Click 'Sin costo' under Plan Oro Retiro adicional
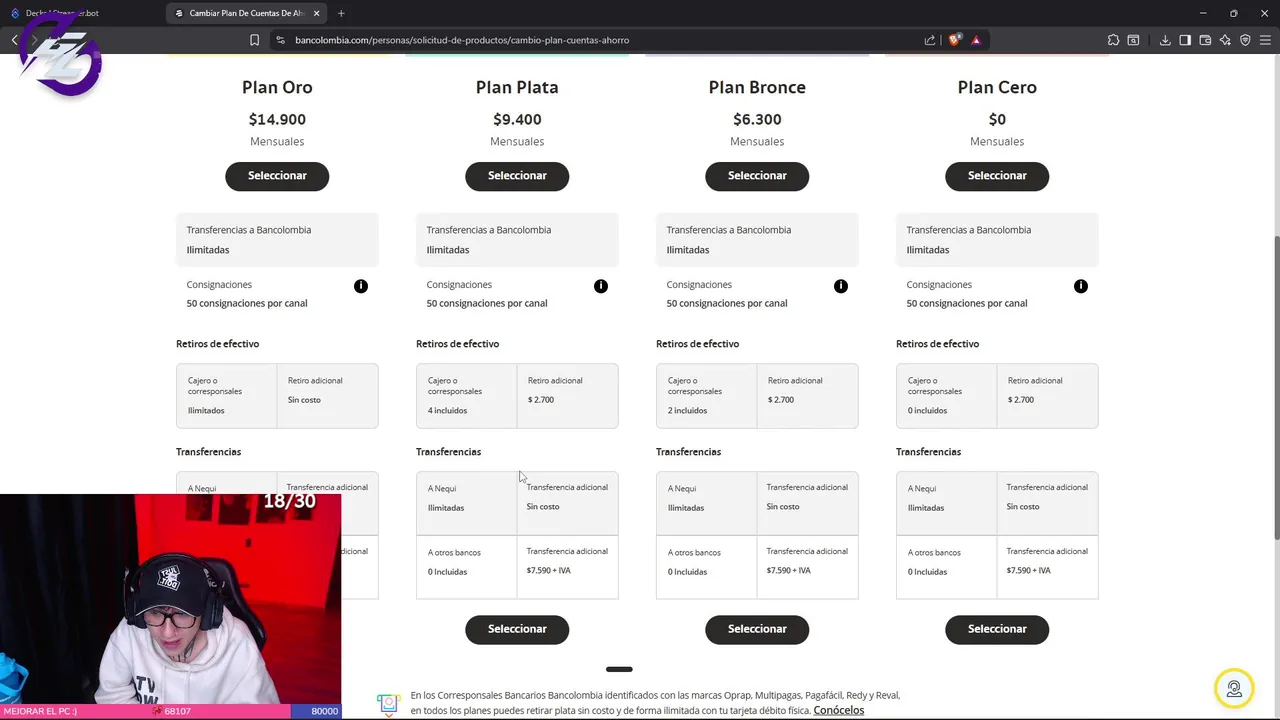The height and width of the screenshot is (720, 1280). click(x=304, y=400)
